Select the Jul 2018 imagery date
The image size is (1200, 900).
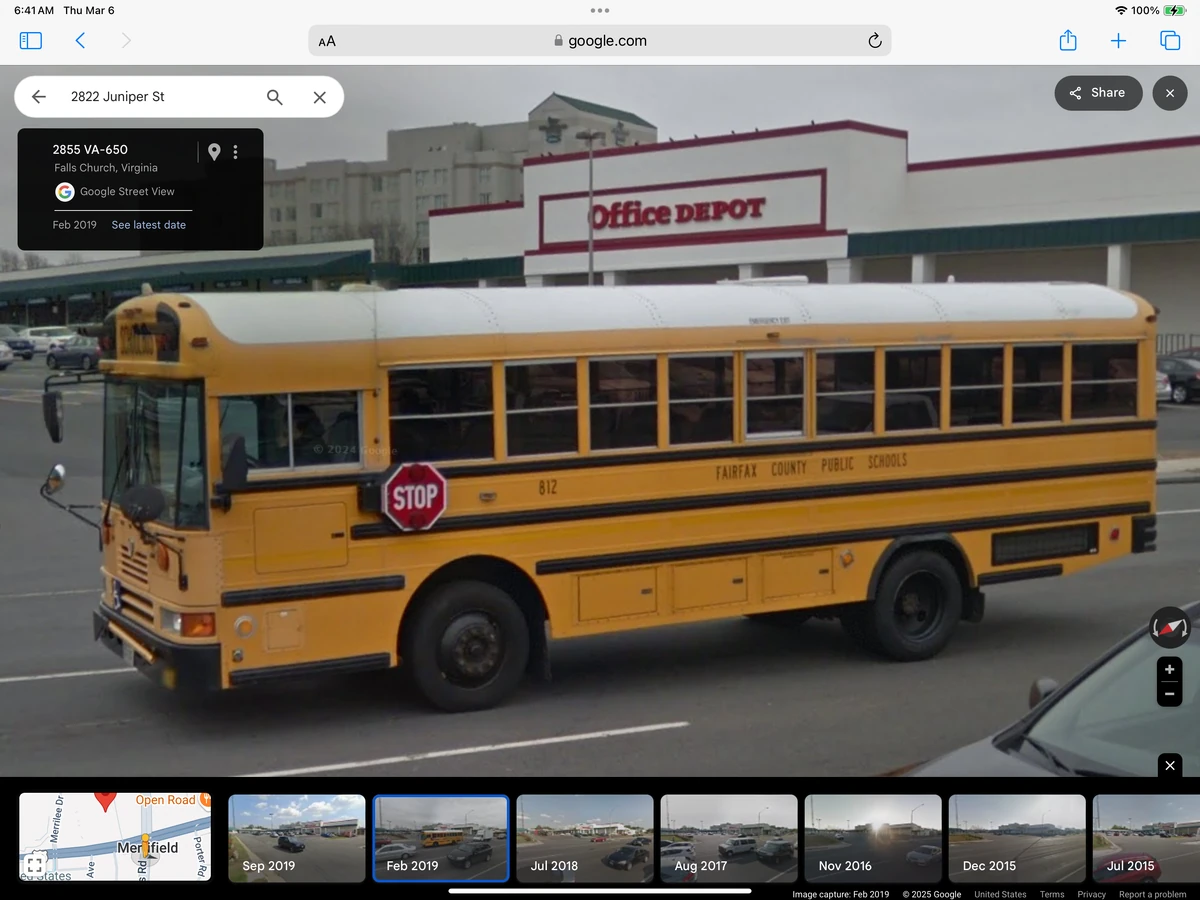(585, 838)
